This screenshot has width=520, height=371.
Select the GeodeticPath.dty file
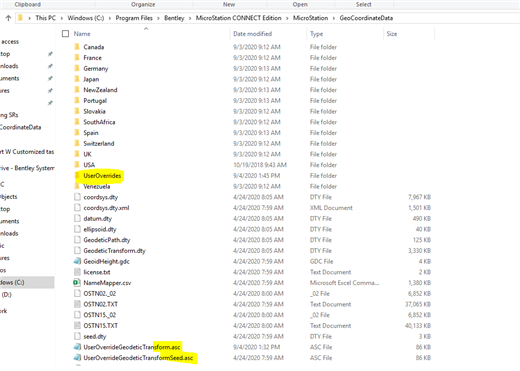(x=107, y=240)
